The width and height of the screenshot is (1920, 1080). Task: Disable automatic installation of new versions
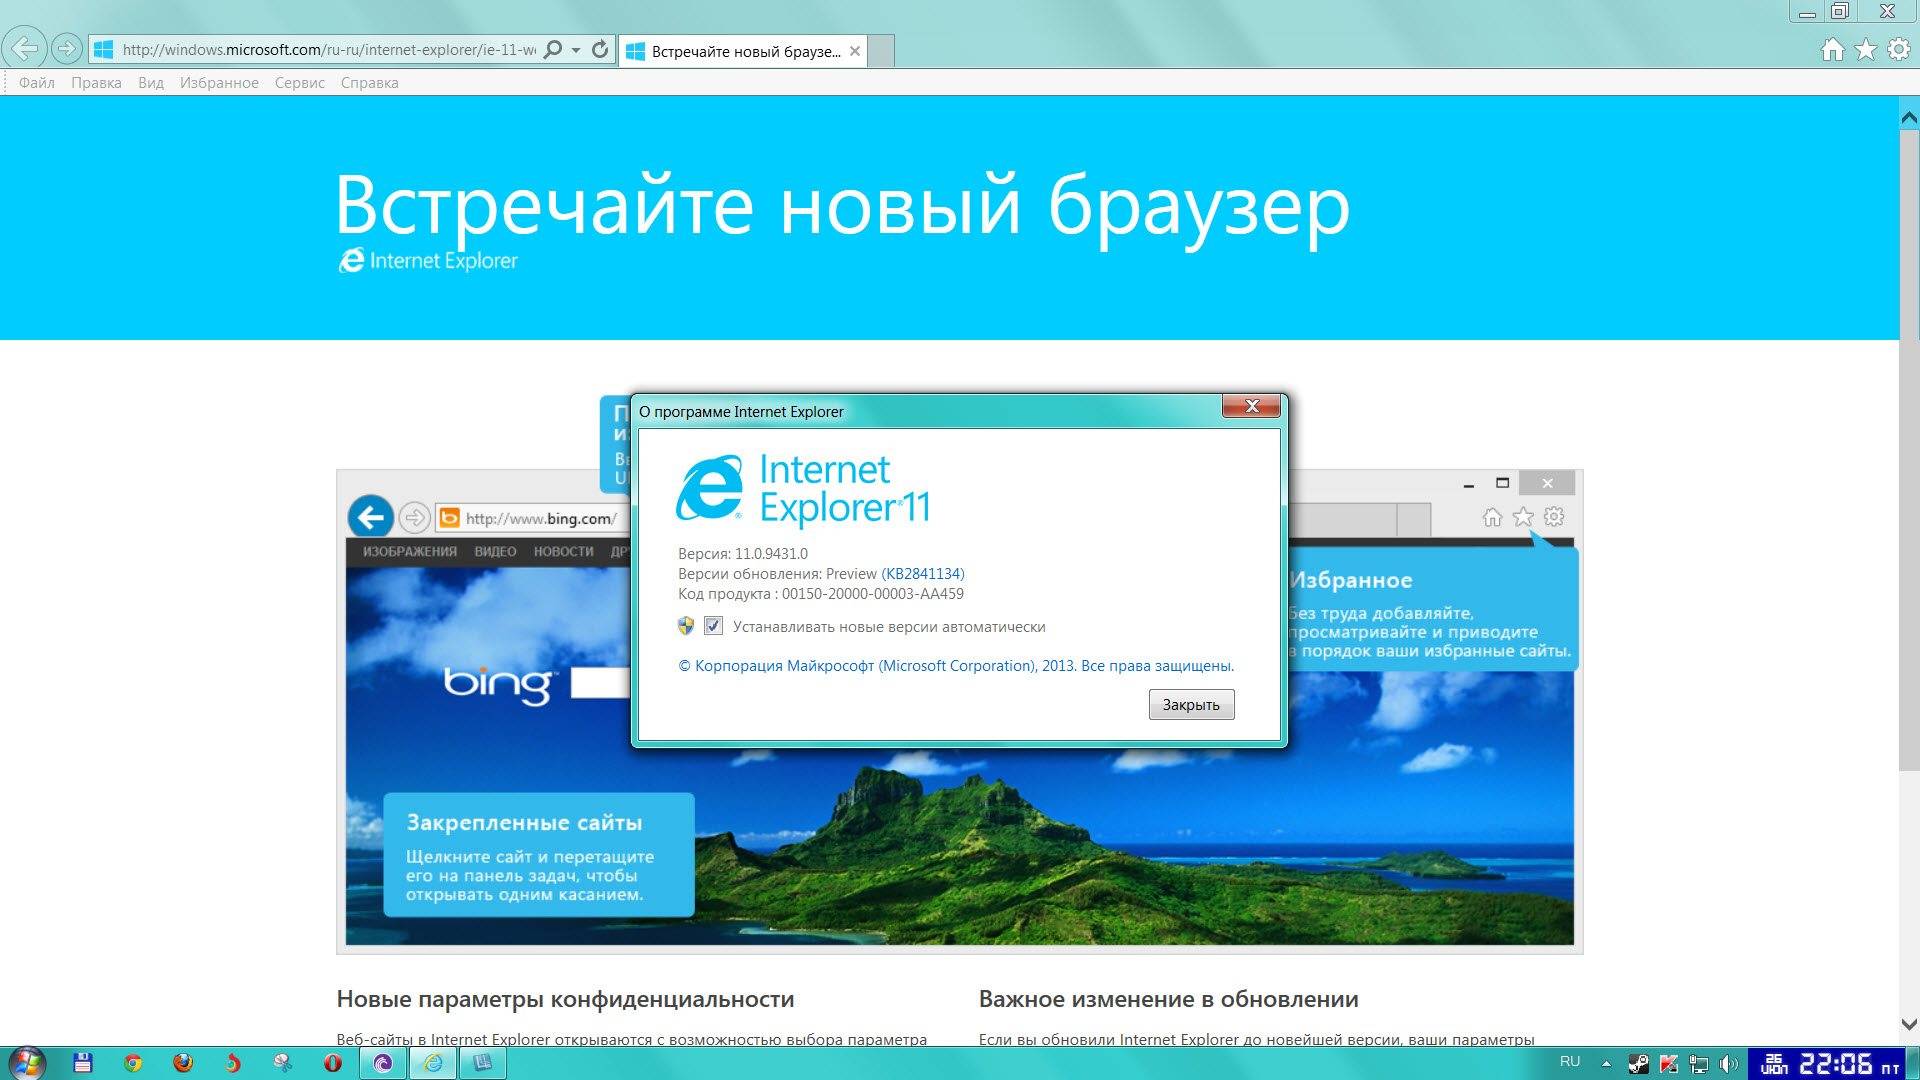[x=713, y=626]
